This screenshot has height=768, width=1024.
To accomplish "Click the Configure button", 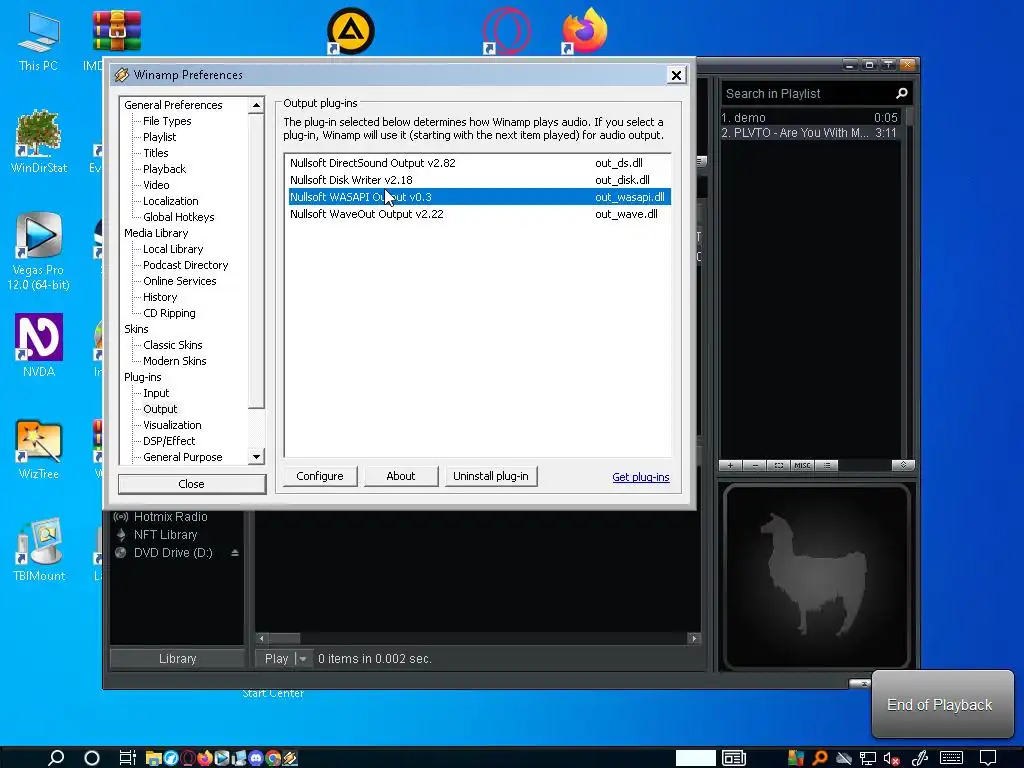I will [x=320, y=476].
